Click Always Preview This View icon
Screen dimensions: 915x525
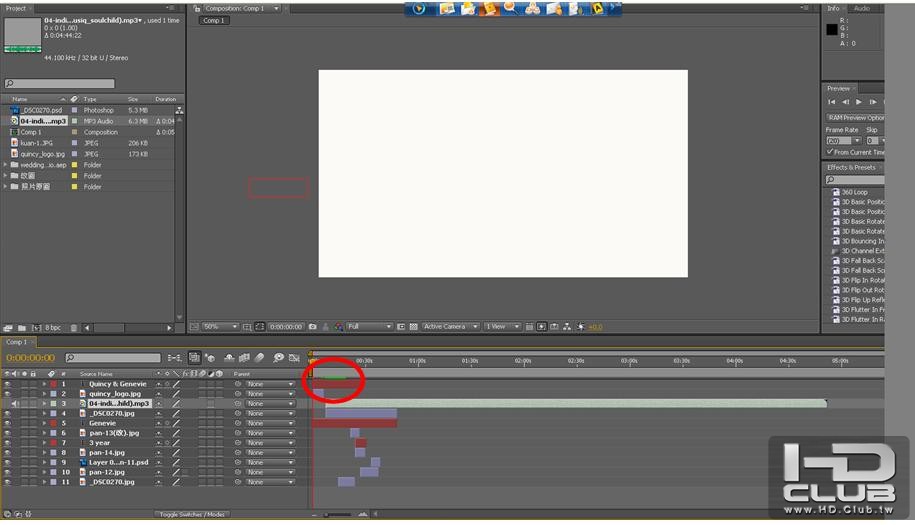[x=194, y=327]
